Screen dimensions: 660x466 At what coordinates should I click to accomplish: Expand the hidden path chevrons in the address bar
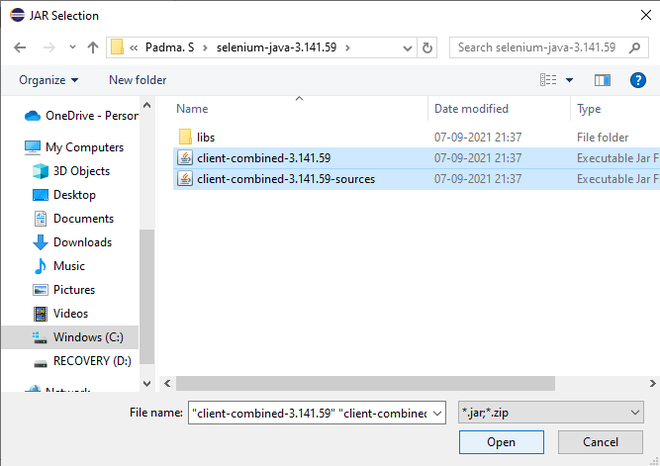(133, 48)
